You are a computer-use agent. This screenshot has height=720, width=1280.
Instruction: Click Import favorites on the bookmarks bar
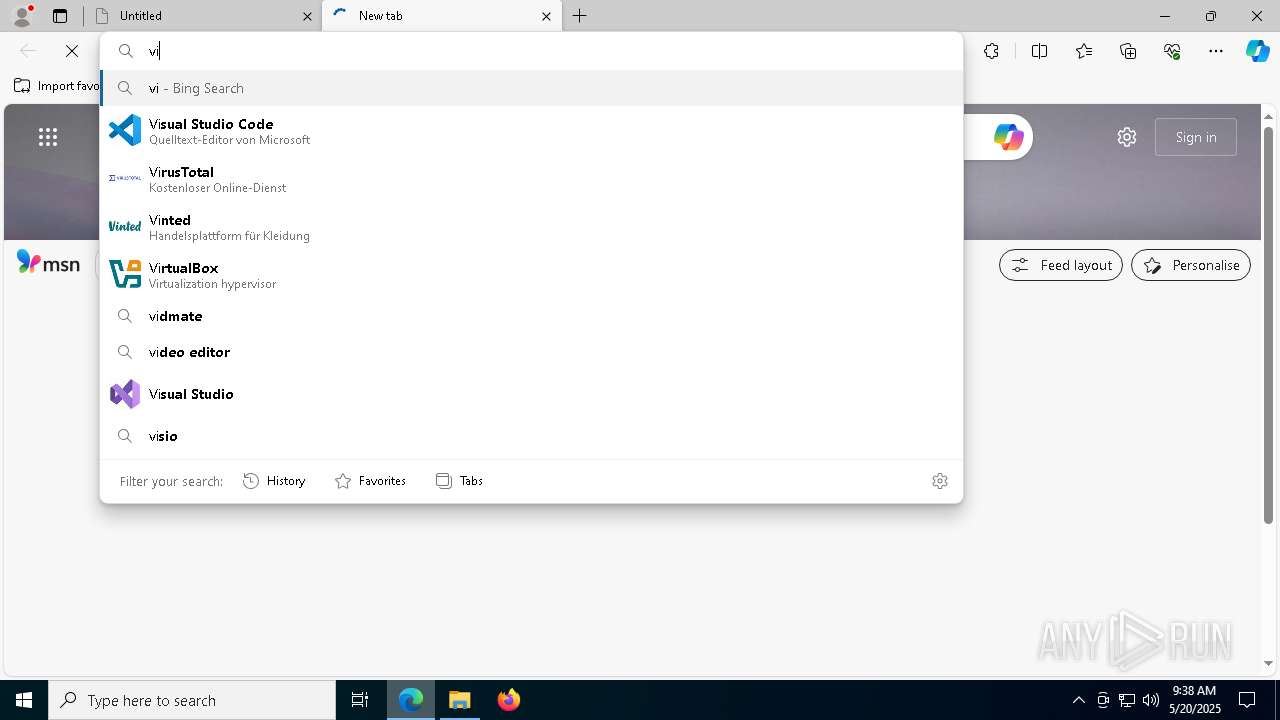(x=59, y=86)
